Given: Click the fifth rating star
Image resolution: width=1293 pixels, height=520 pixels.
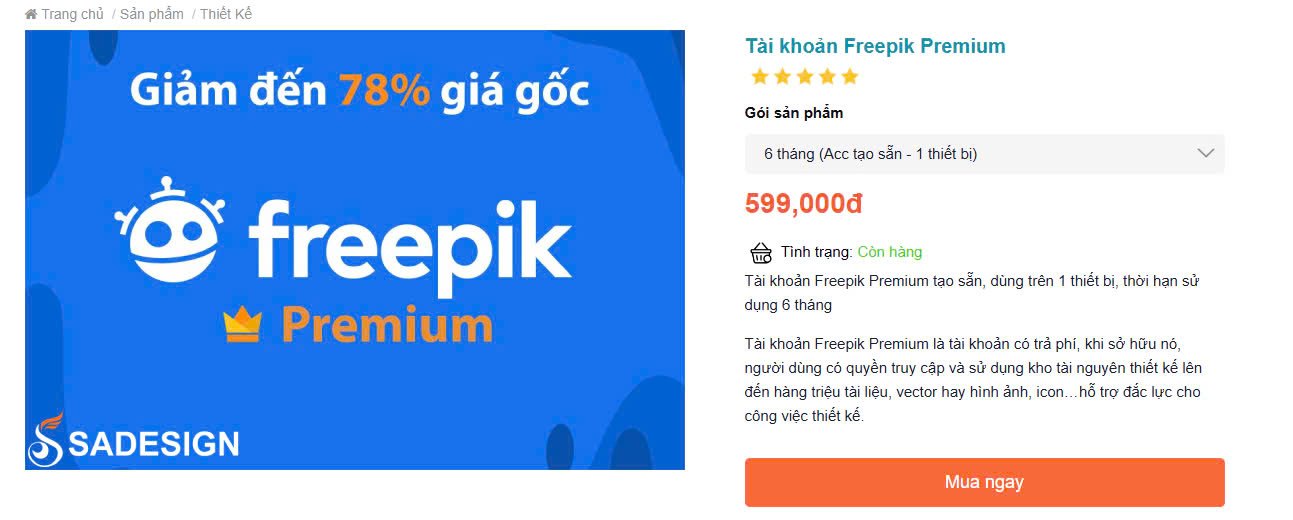Looking at the screenshot, I should tap(850, 77).
